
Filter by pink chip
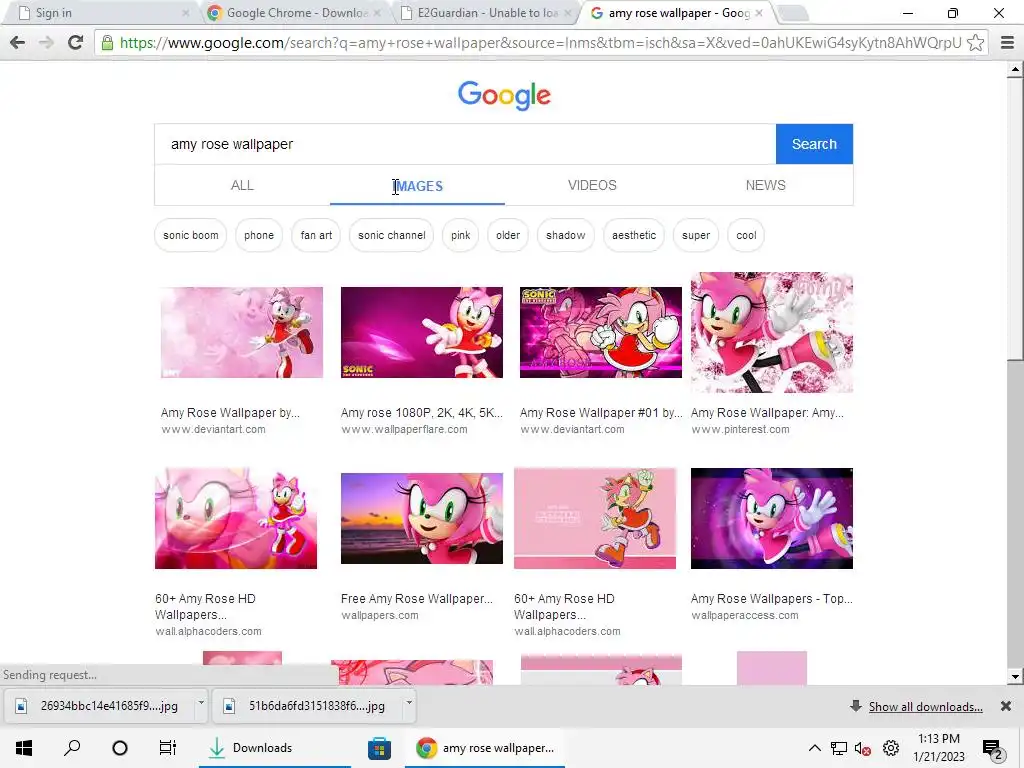[x=460, y=235]
